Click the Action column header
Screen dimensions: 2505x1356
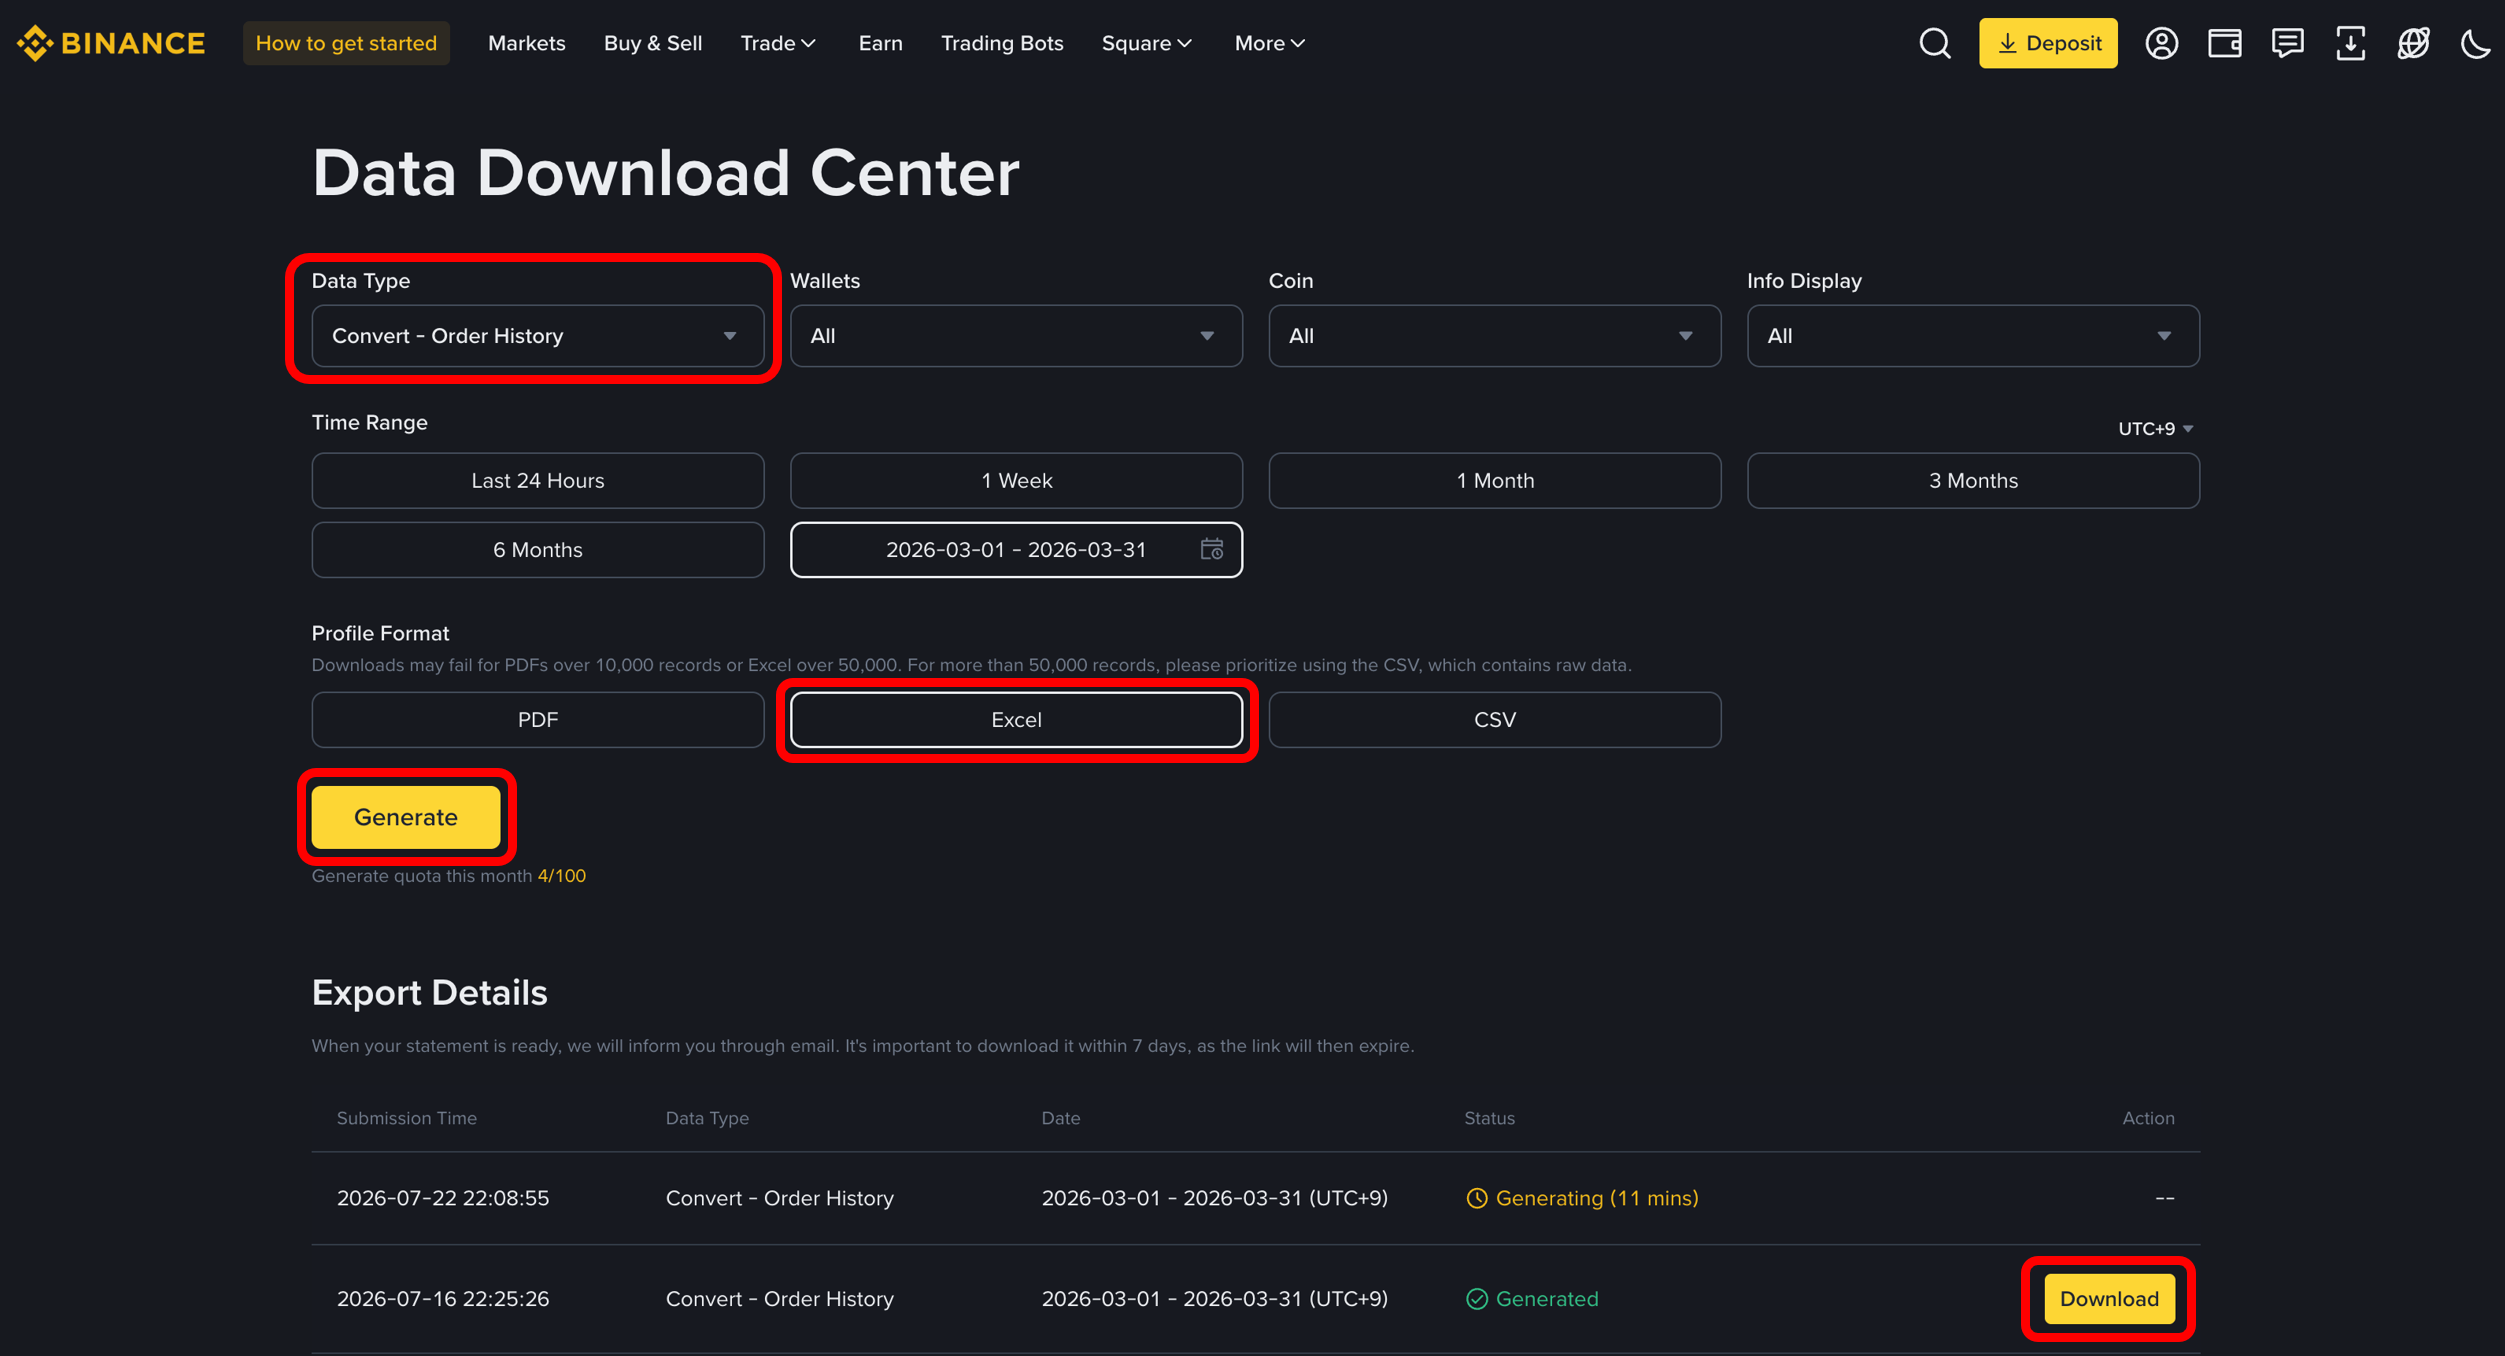point(2148,1118)
